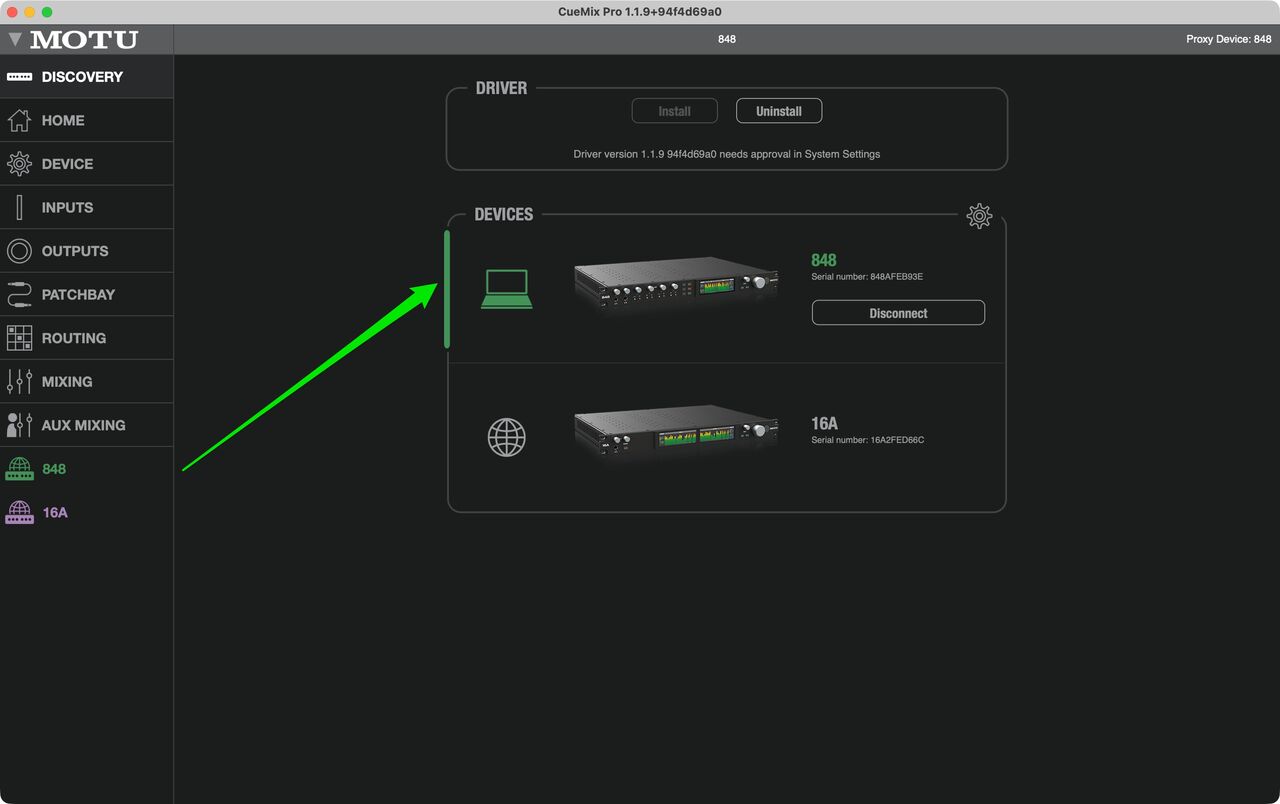The height and width of the screenshot is (804, 1280).
Task: Click the green laptop connection icon
Action: tap(507, 289)
